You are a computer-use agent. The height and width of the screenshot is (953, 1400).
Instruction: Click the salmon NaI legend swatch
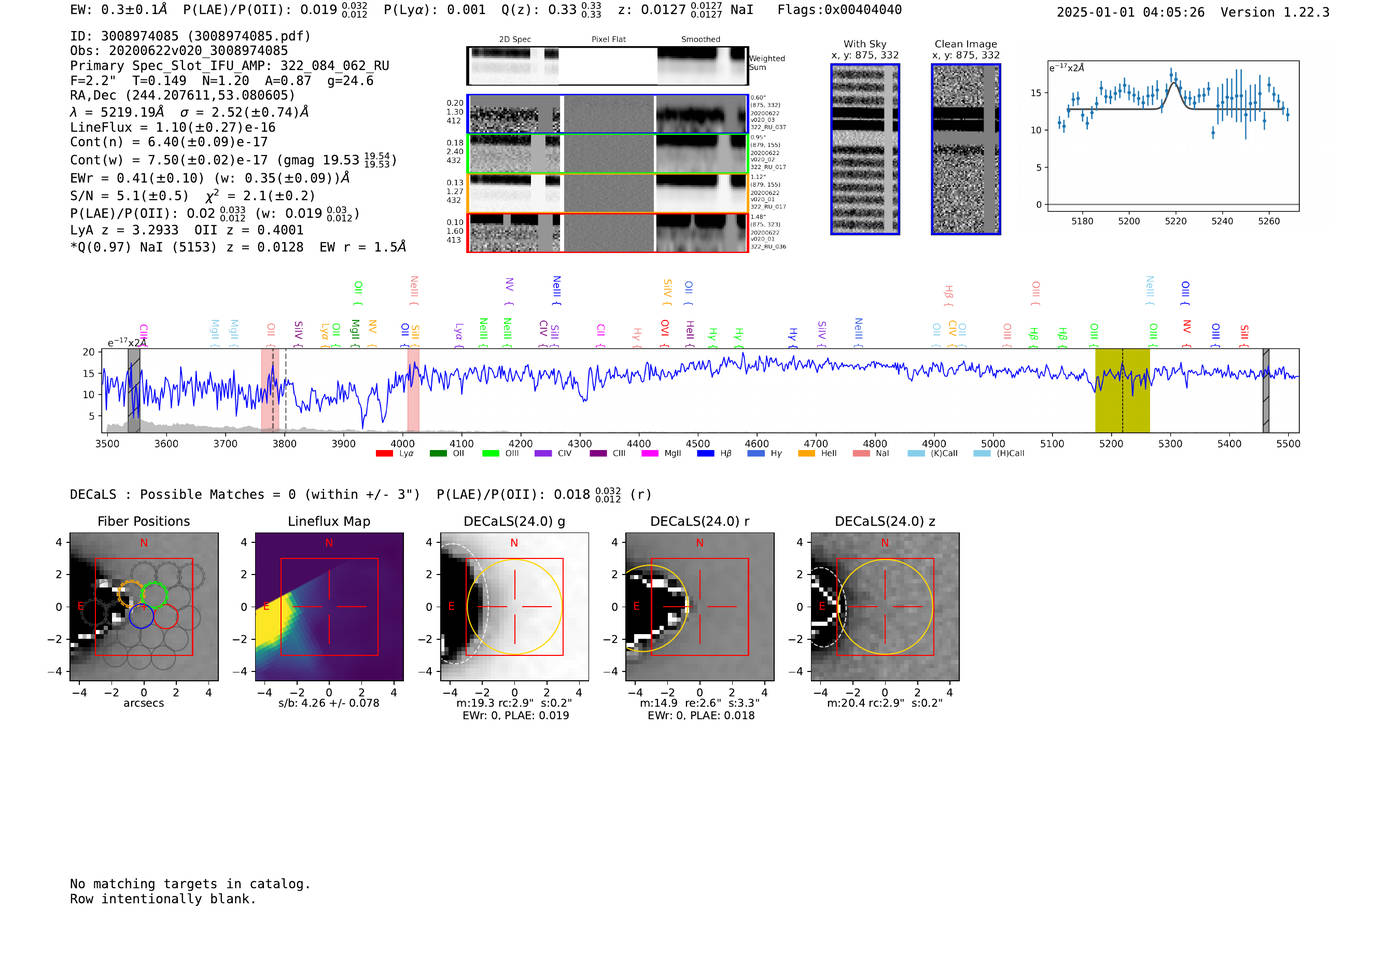click(x=861, y=454)
